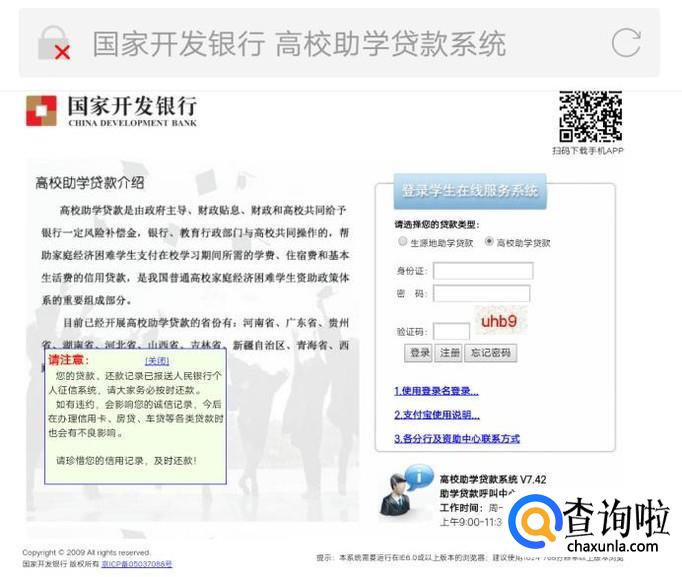Open the 使用登录名登录 link
Screen dimensions: 682x577
coord(436,391)
